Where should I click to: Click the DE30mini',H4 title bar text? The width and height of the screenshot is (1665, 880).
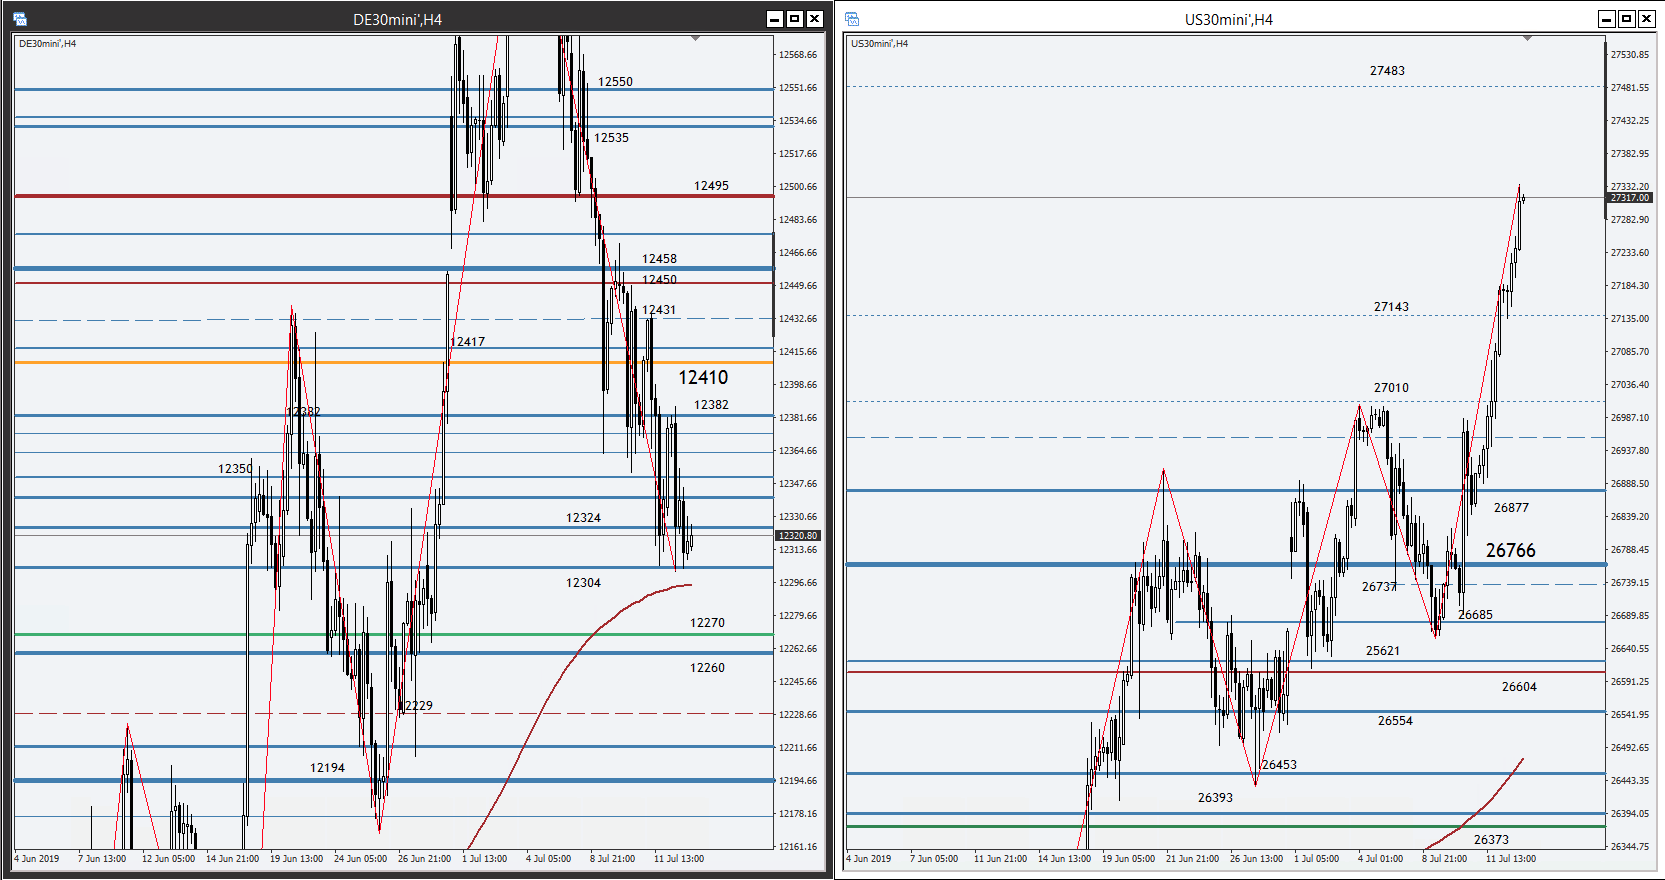pyautogui.click(x=397, y=19)
